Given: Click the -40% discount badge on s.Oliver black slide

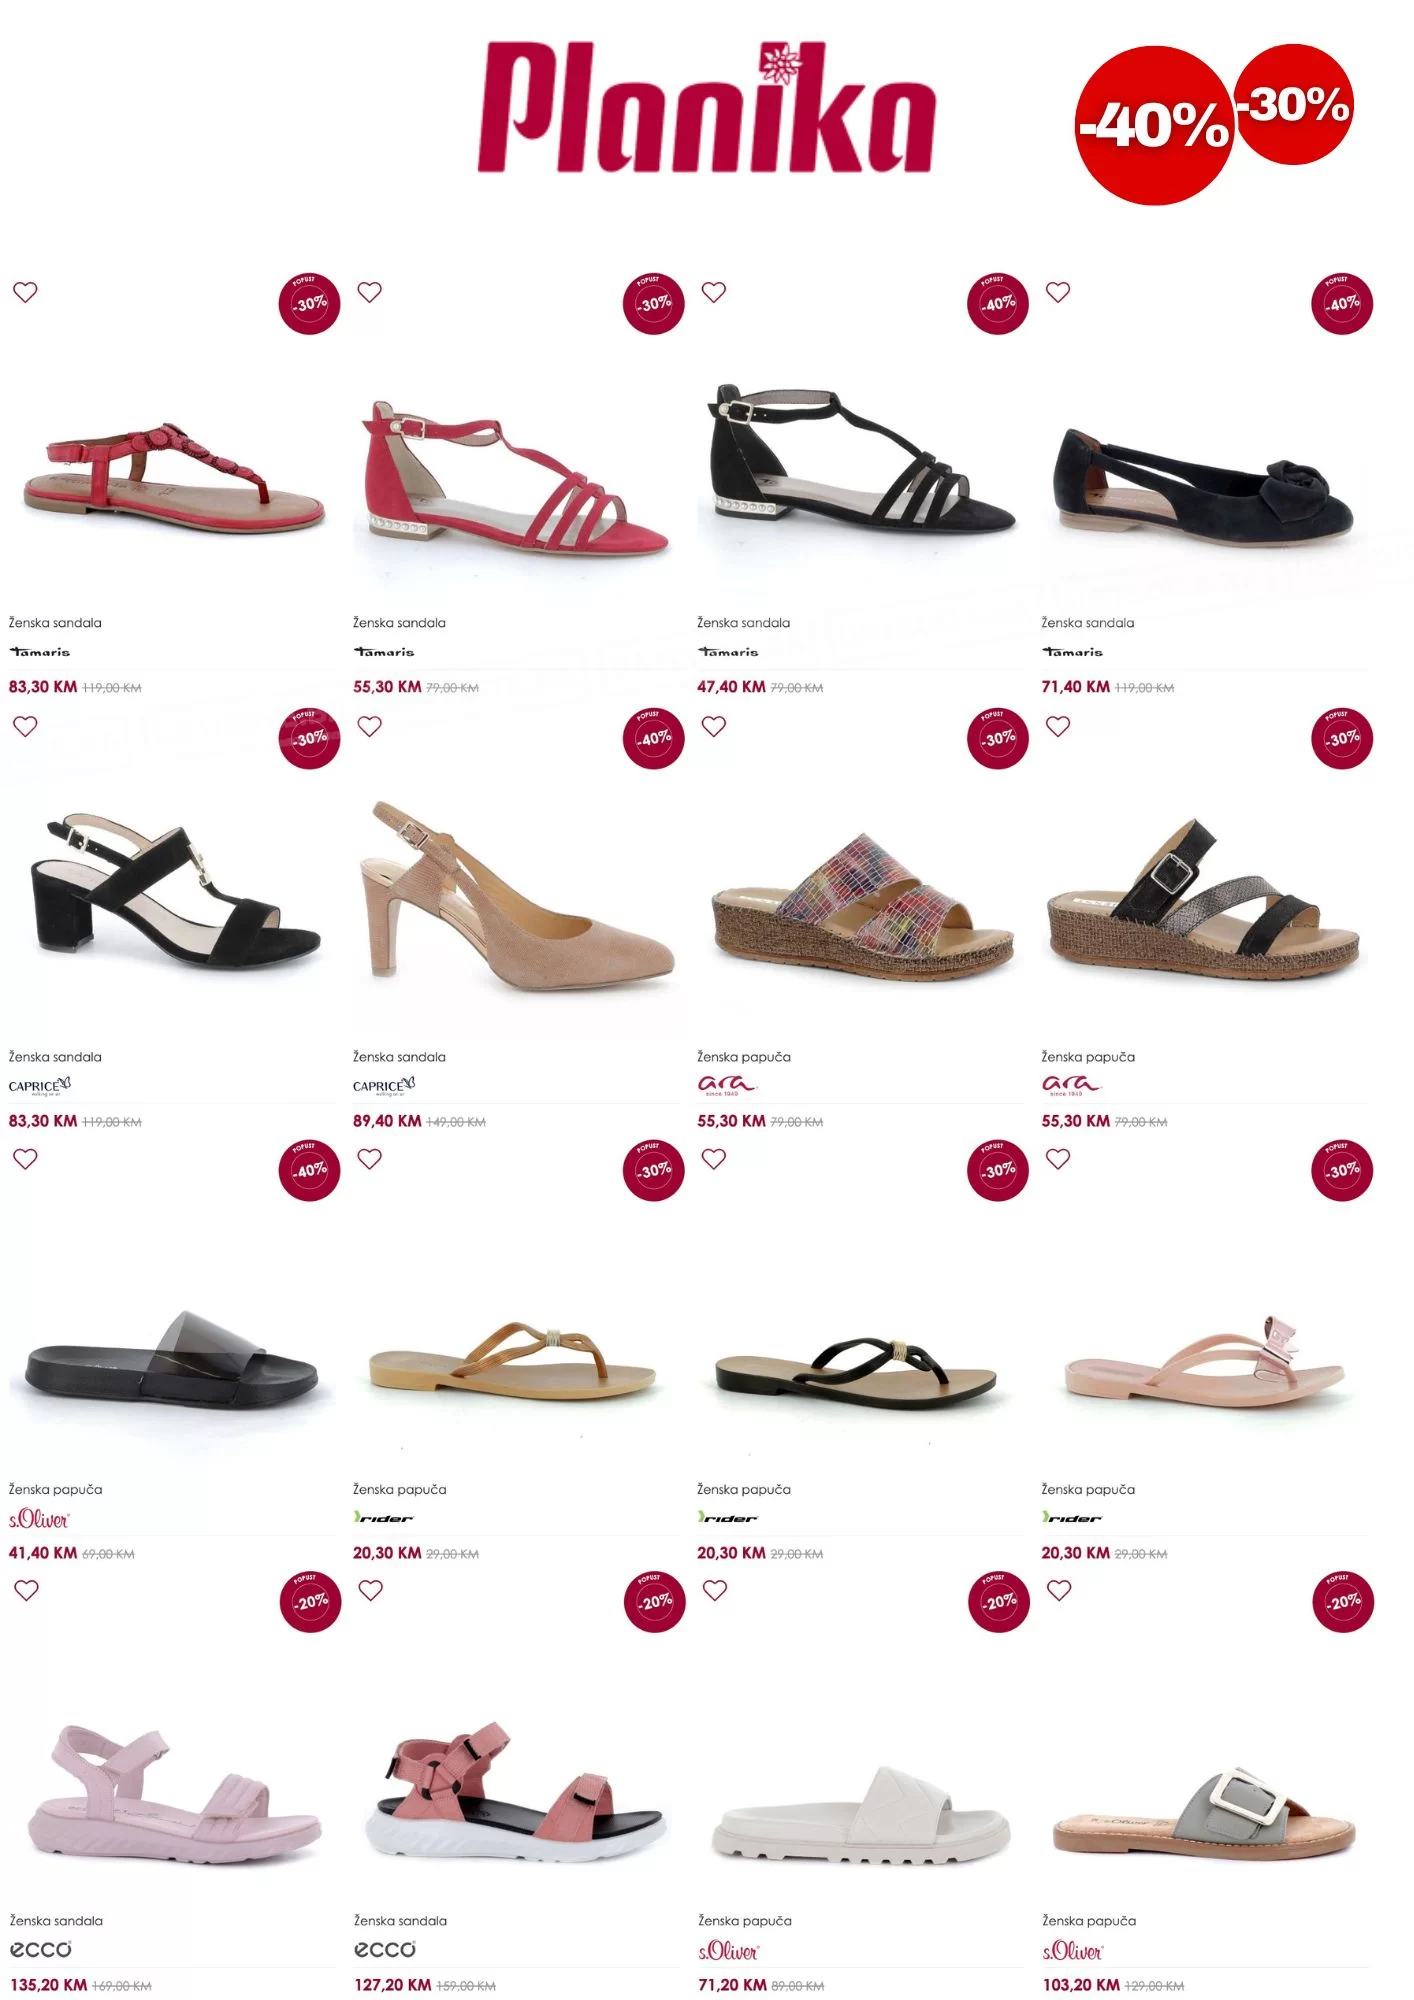Looking at the screenshot, I should coord(310,1170).
